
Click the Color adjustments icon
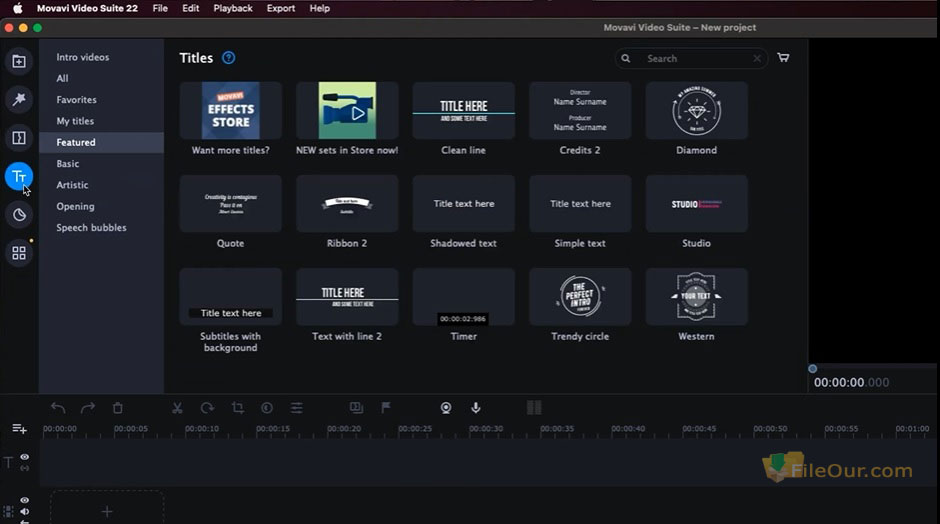pos(267,408)
